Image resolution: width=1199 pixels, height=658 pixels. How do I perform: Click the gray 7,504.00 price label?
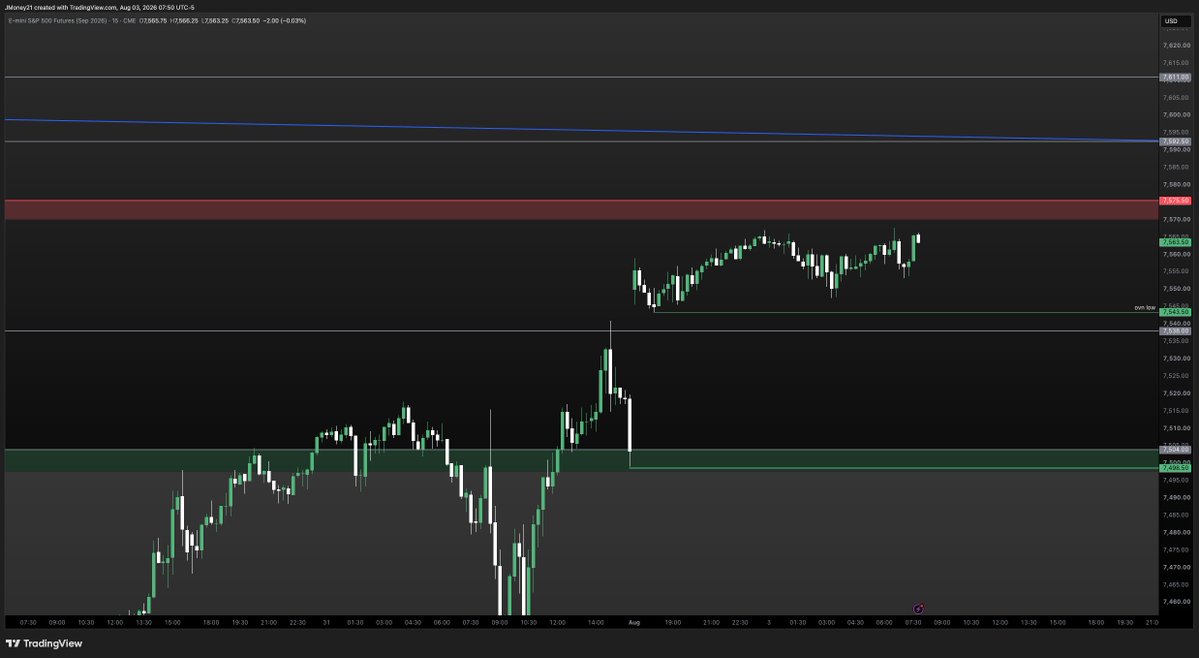pos(1175,449)
